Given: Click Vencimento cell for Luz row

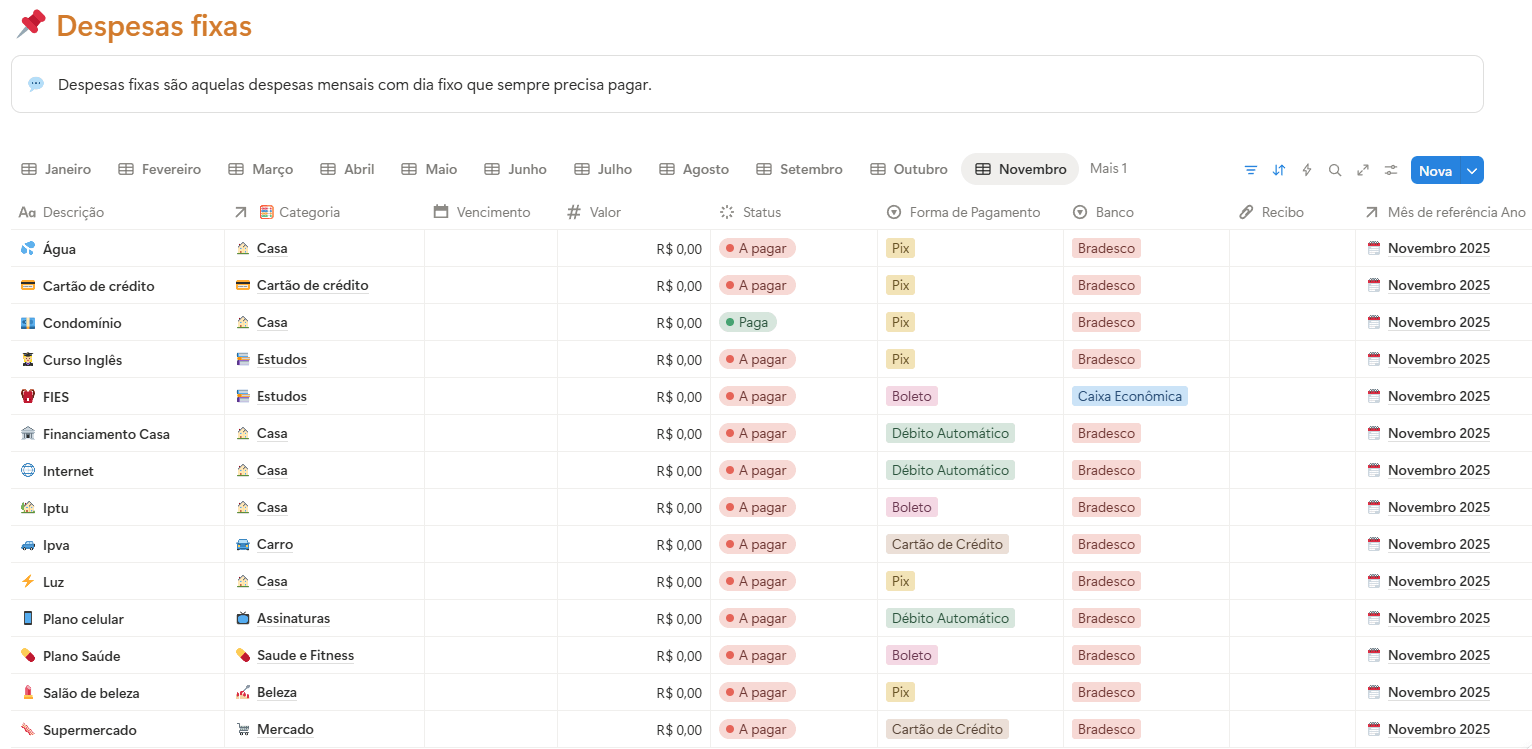Looking at the screenshot, I should [x=490, y=581].
